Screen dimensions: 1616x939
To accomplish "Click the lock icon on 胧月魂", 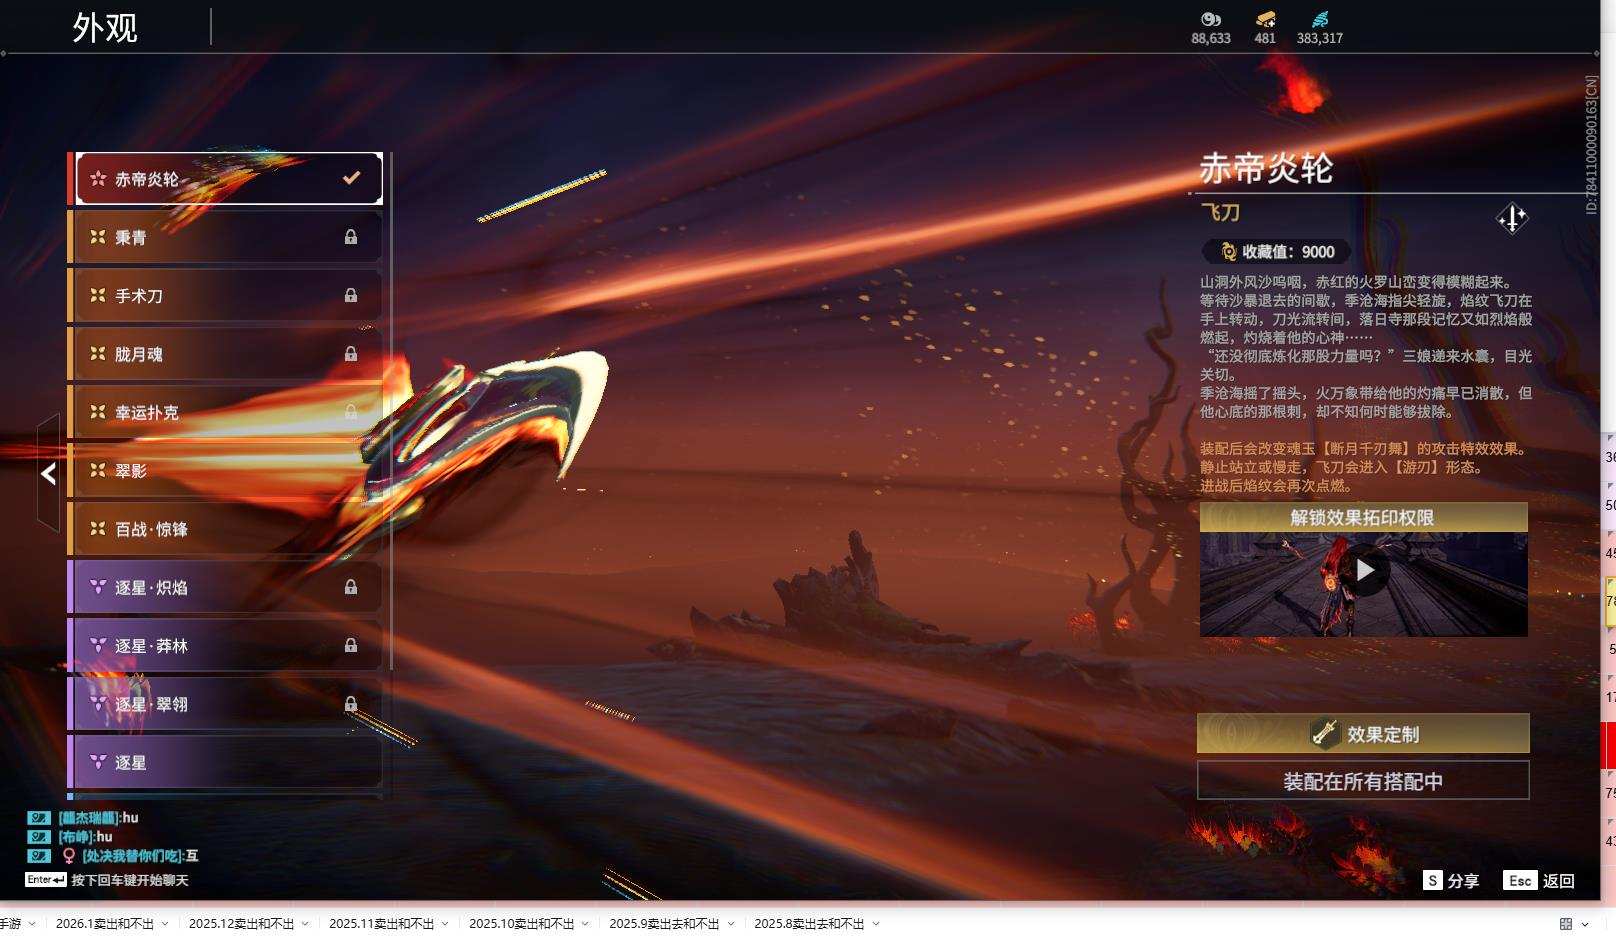I will coord(351,354).
